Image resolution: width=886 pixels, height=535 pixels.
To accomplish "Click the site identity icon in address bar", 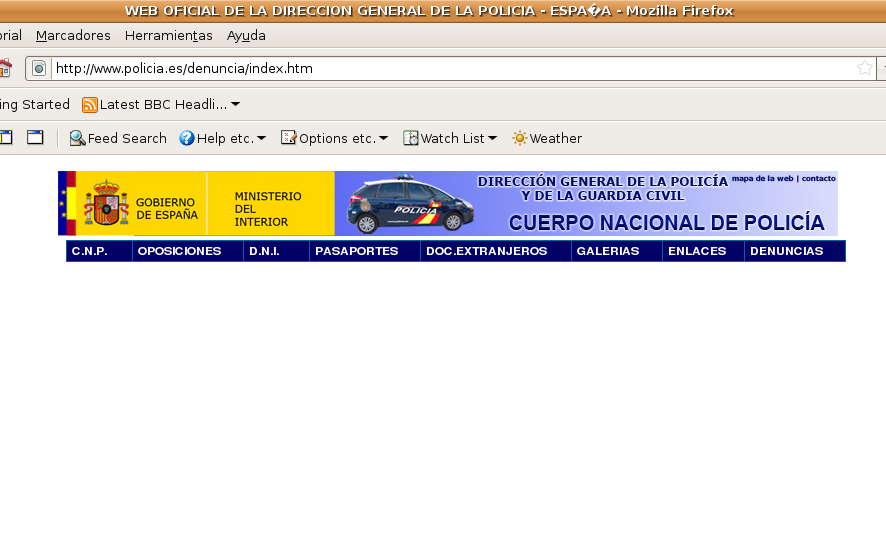I will coord(38,69).
